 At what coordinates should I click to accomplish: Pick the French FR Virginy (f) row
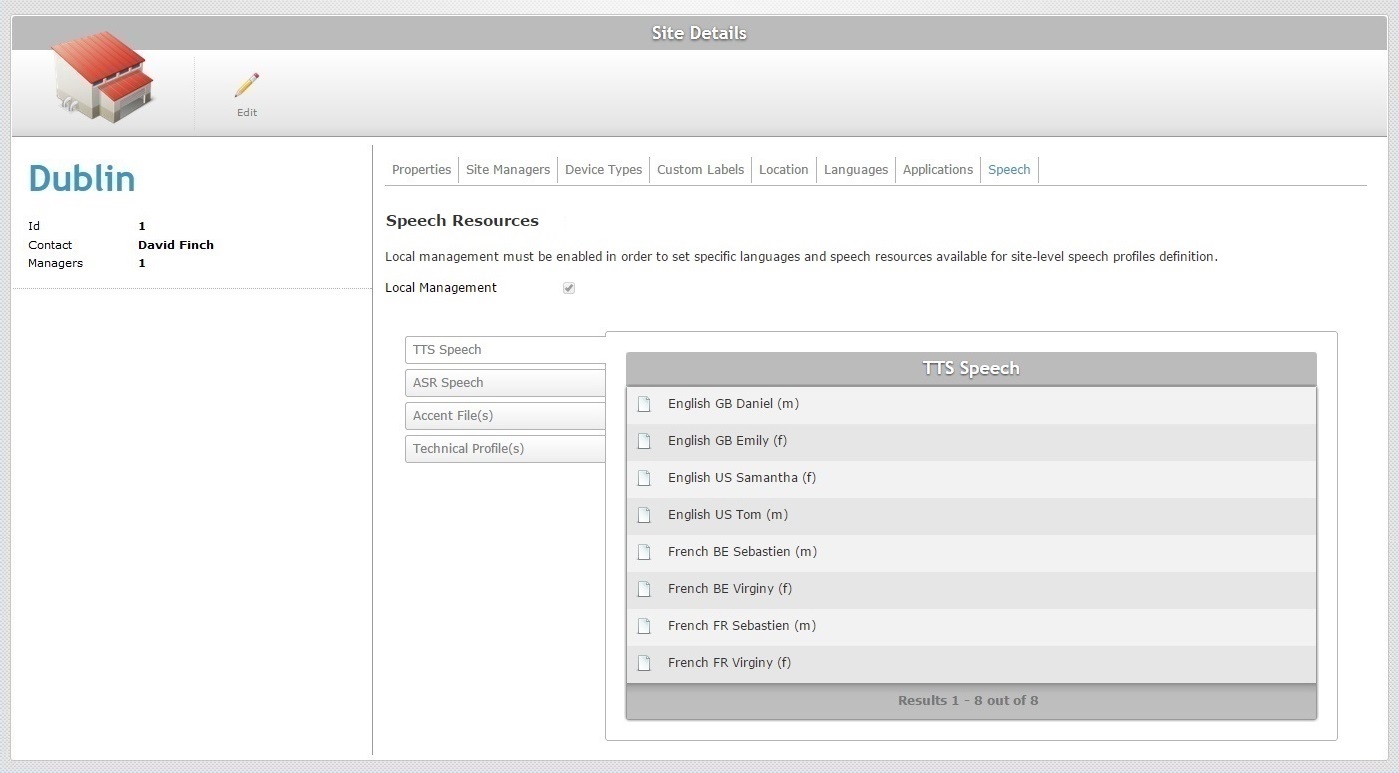971,663
